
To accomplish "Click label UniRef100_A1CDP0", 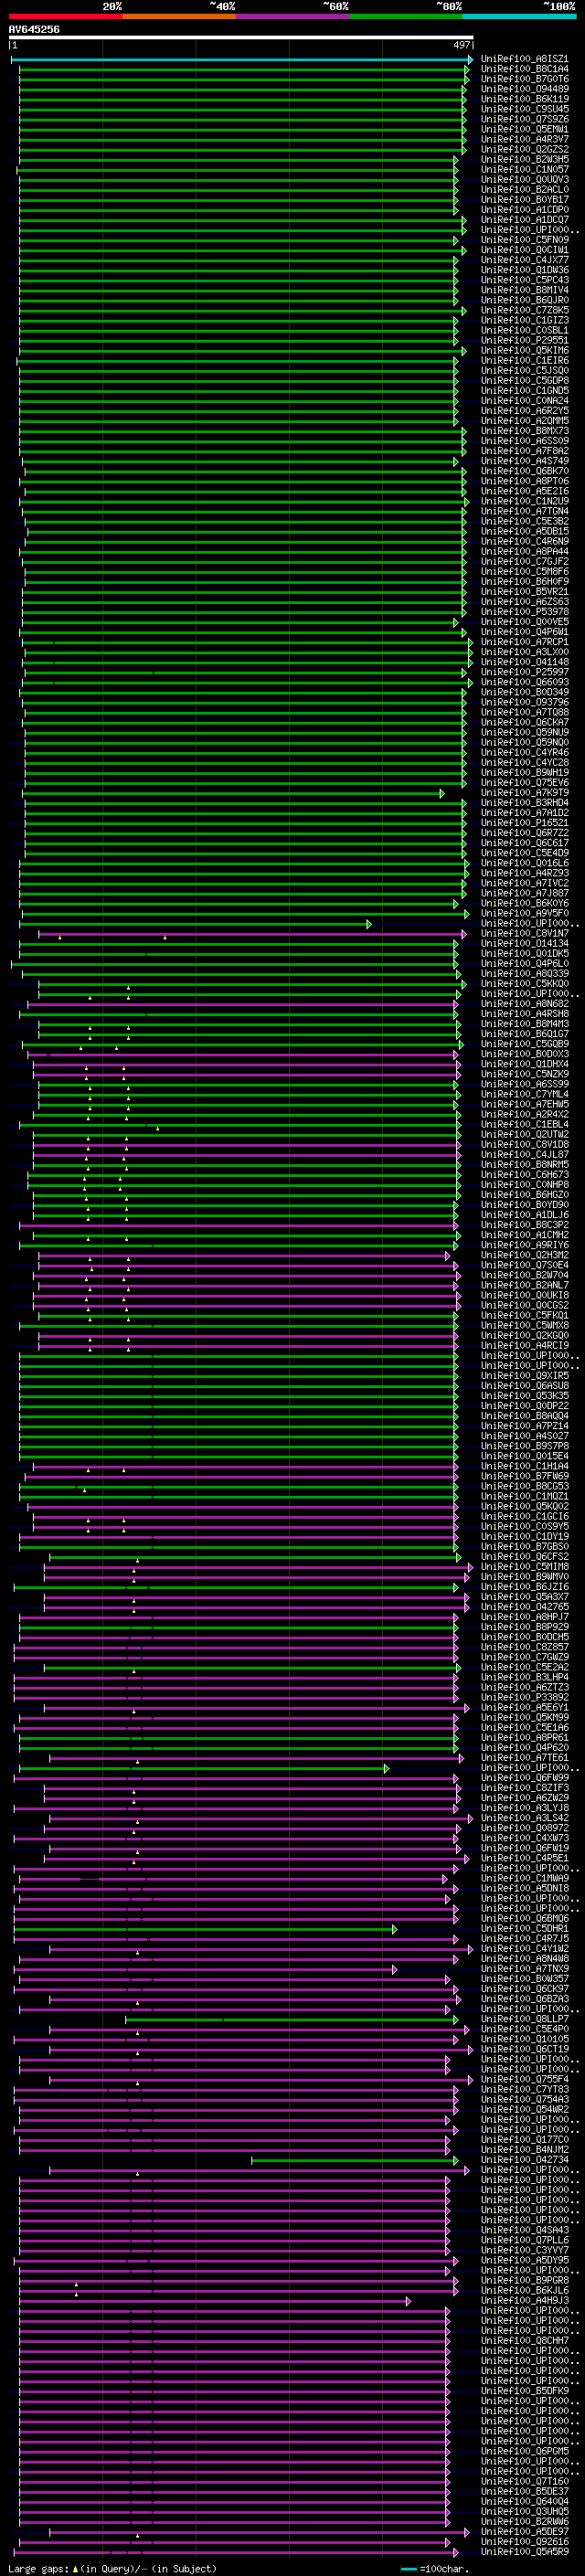I will 524,210.
